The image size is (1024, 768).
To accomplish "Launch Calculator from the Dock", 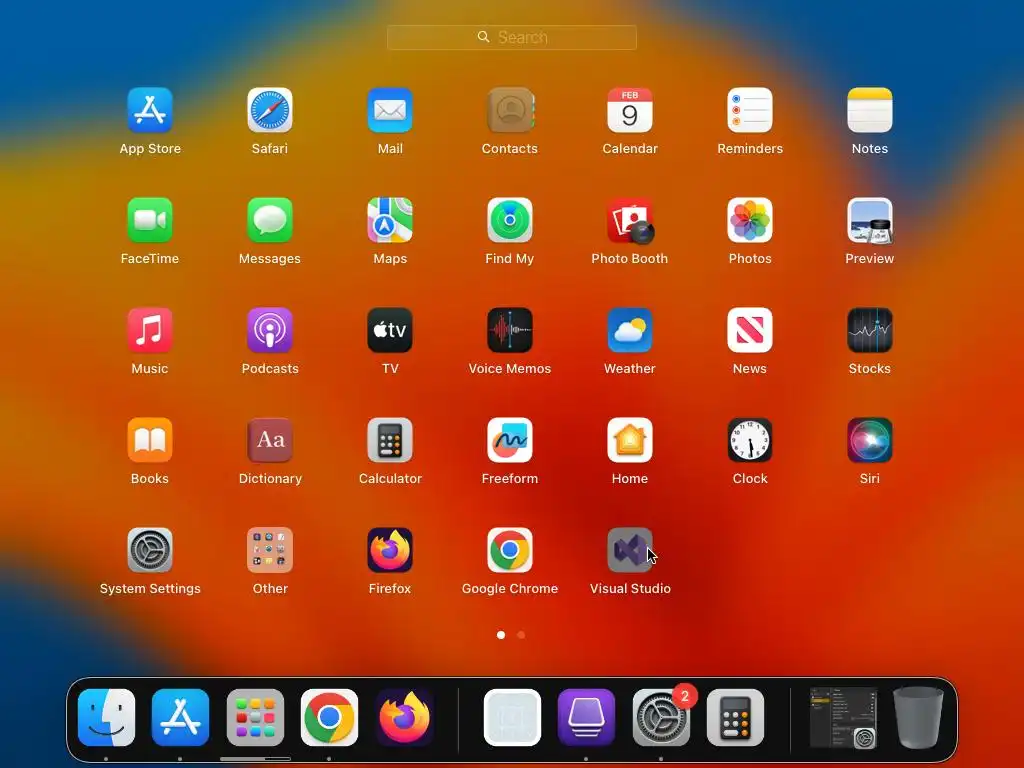I will 735,717.
